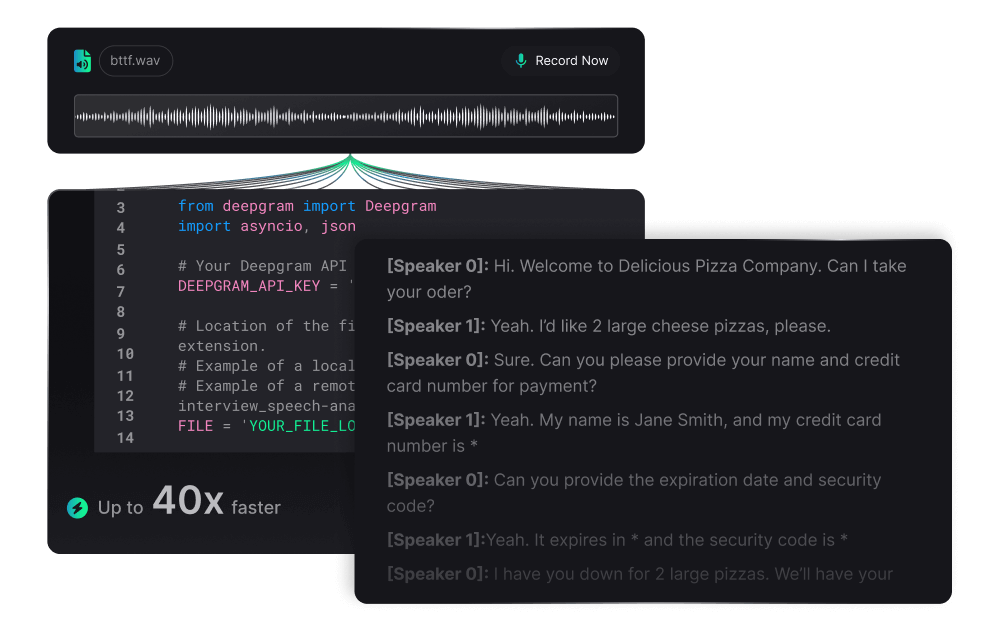Click the Record Now button

pos(561,61)
